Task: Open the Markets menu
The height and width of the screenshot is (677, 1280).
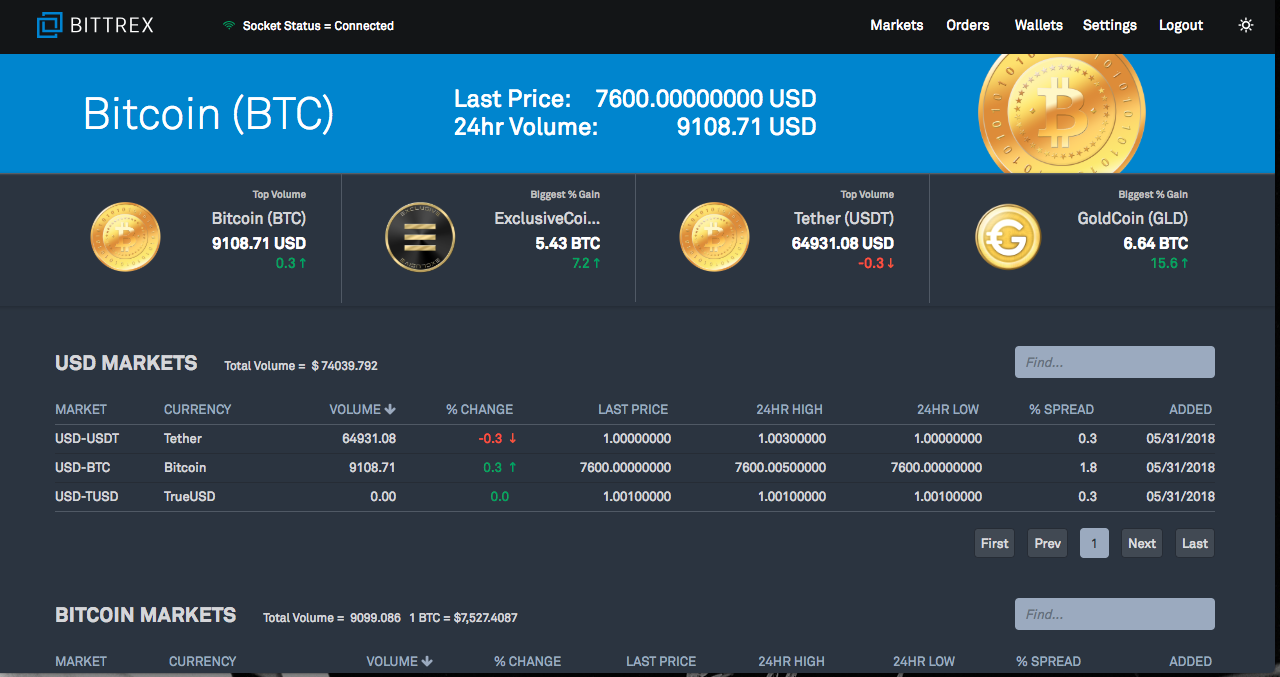Action: (897, 25)
